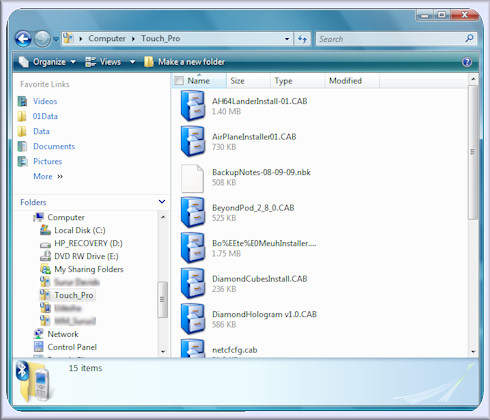
Task: Click the file list scroll down arrow
Action: pos(473,351)
